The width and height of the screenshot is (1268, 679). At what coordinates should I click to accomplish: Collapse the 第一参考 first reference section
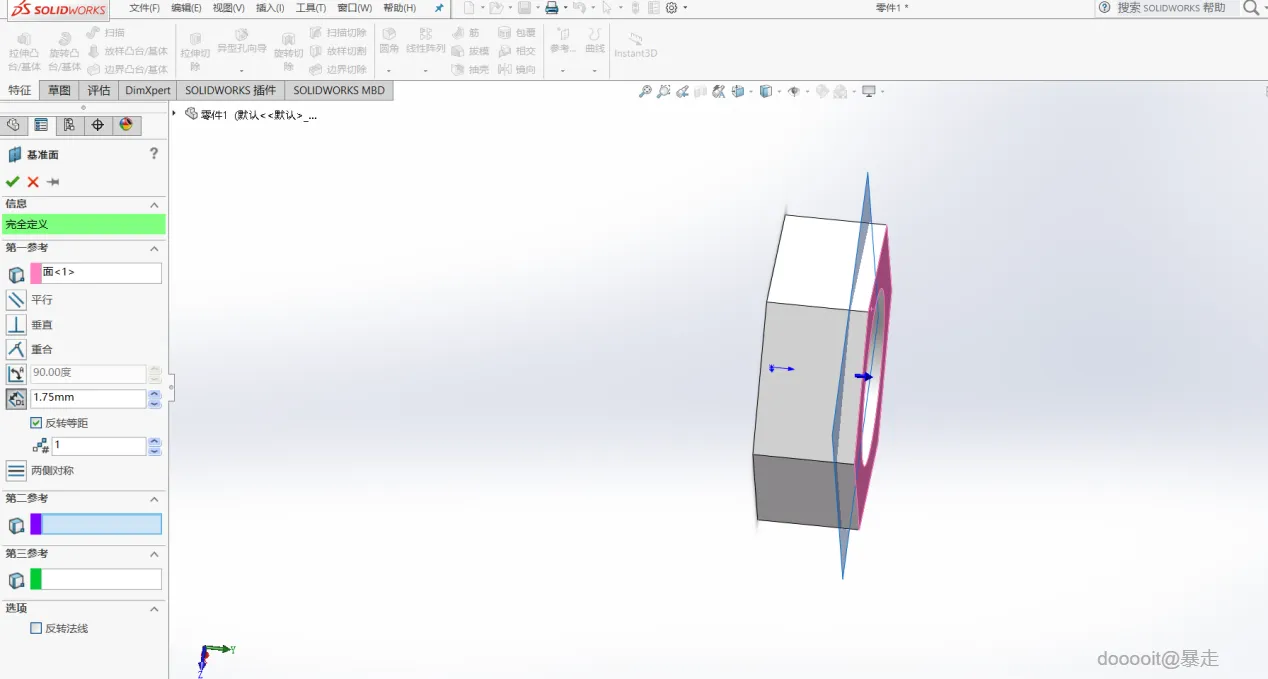(x=154, y=248)
